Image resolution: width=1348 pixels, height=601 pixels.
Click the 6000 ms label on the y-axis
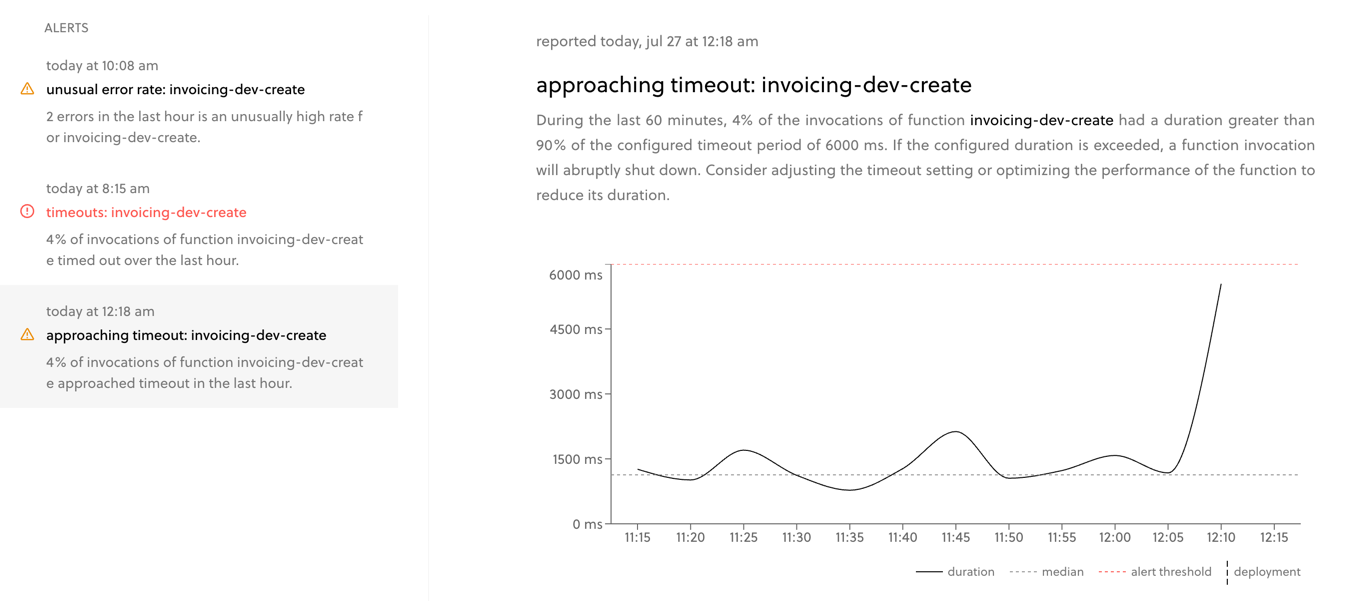[577, 274]
